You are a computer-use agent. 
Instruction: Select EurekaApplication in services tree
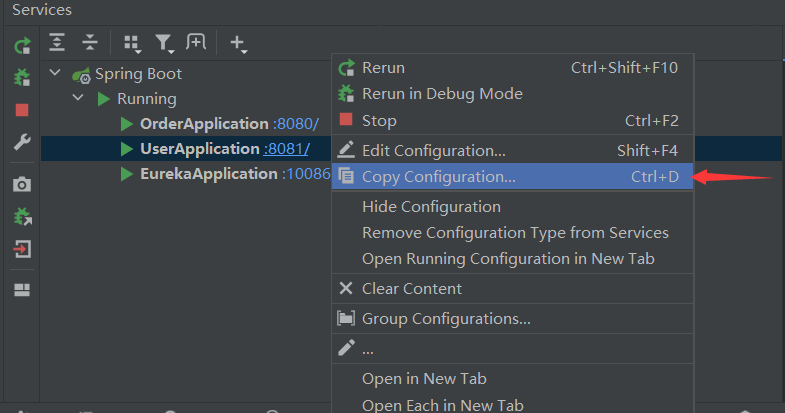point(208,174)
